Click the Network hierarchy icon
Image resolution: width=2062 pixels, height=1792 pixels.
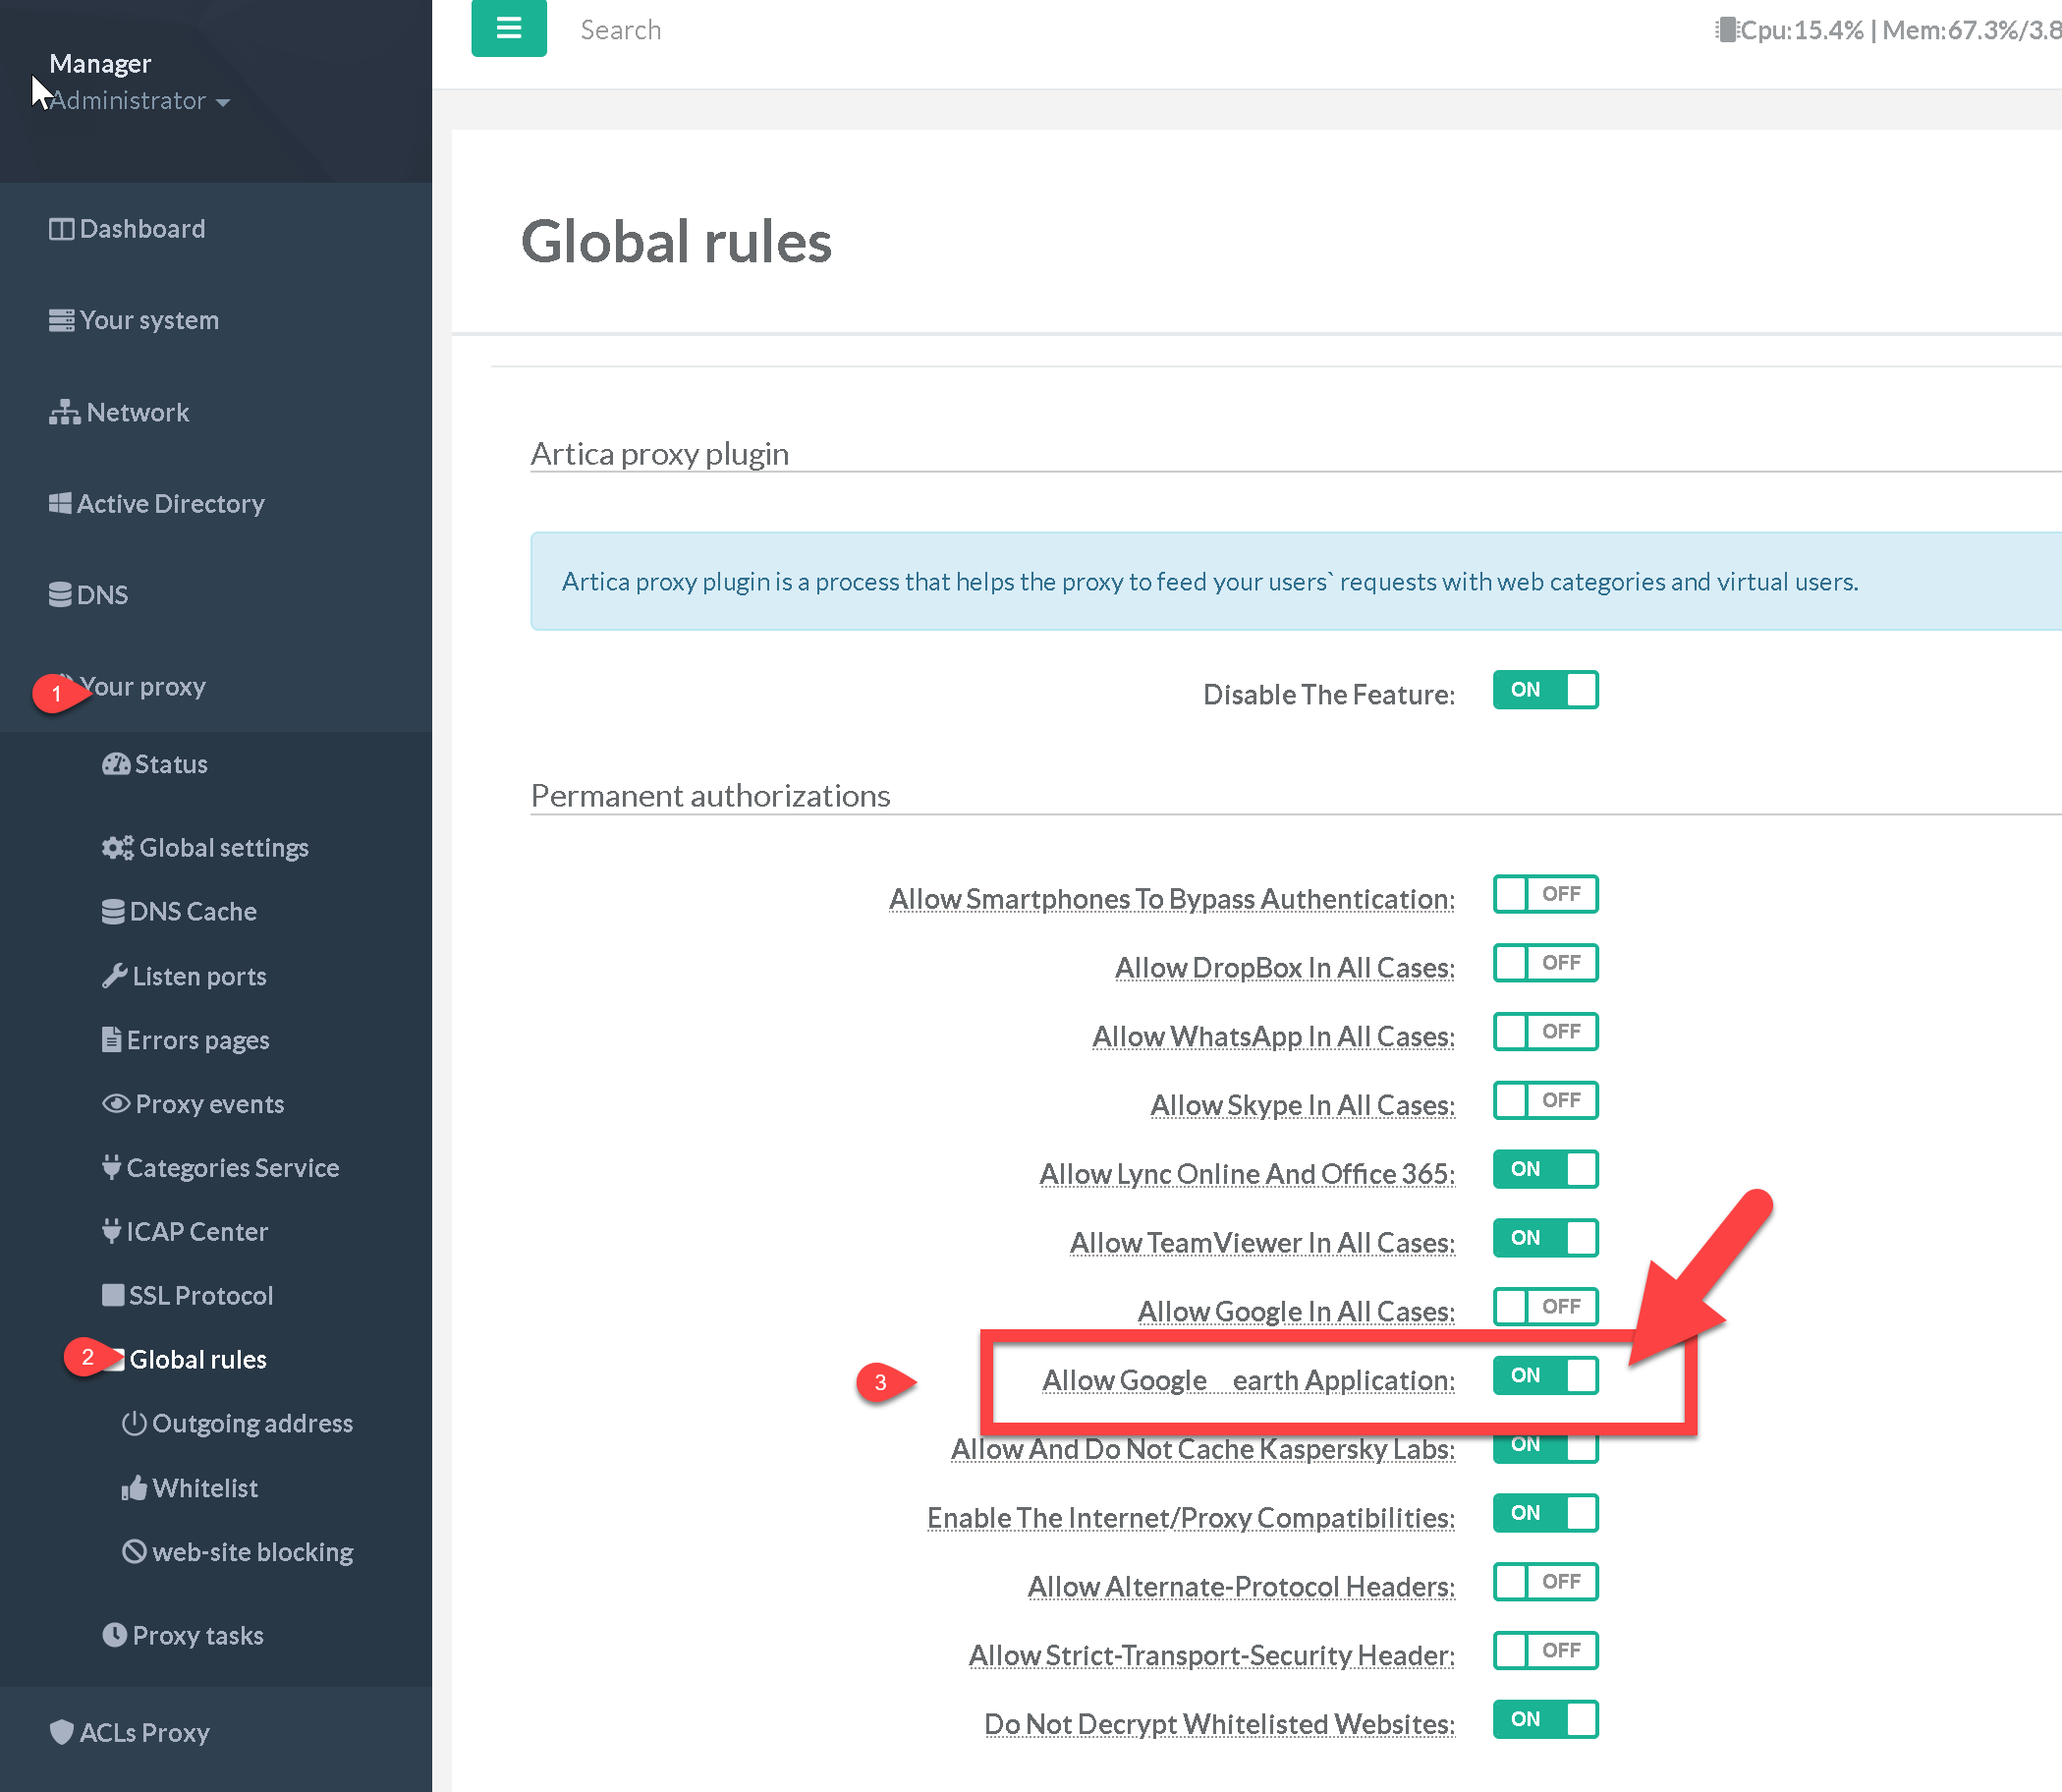click(64, 412)
